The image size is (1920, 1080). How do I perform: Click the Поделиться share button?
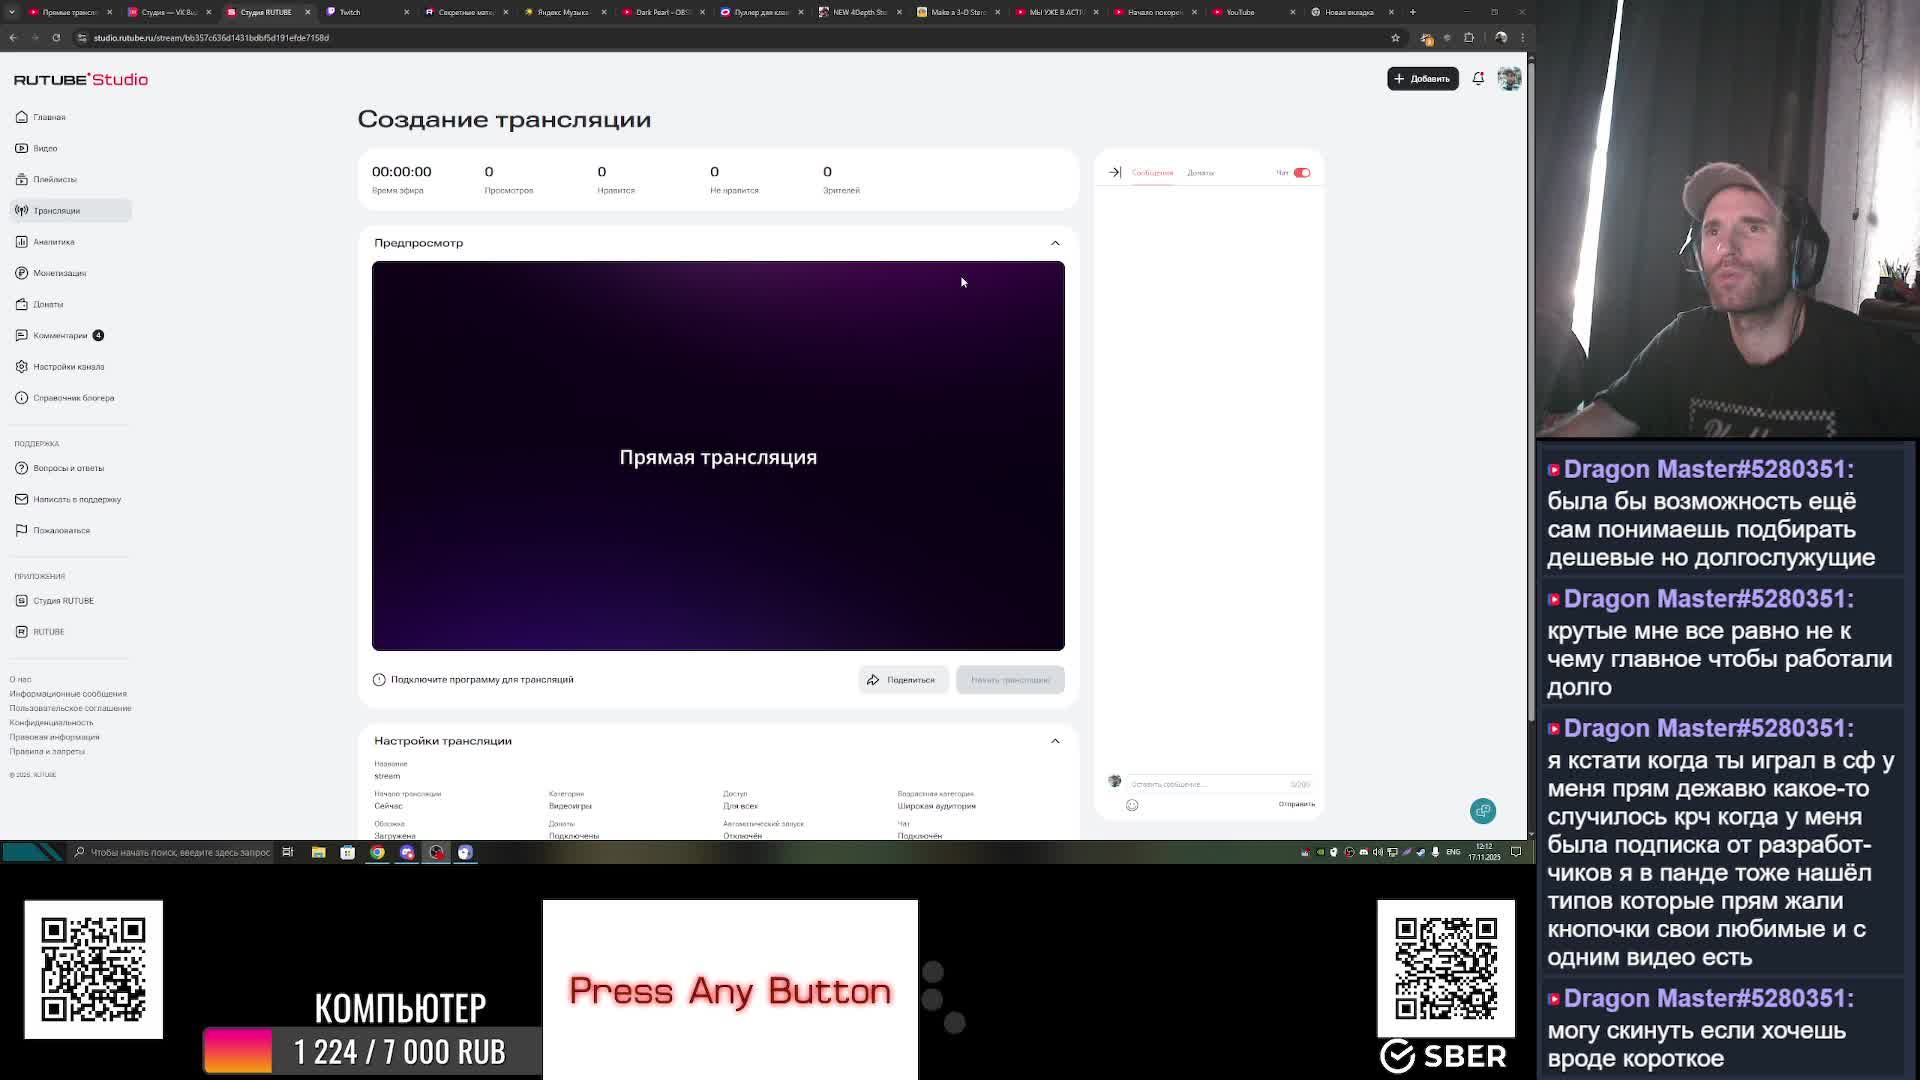point(902,680)
